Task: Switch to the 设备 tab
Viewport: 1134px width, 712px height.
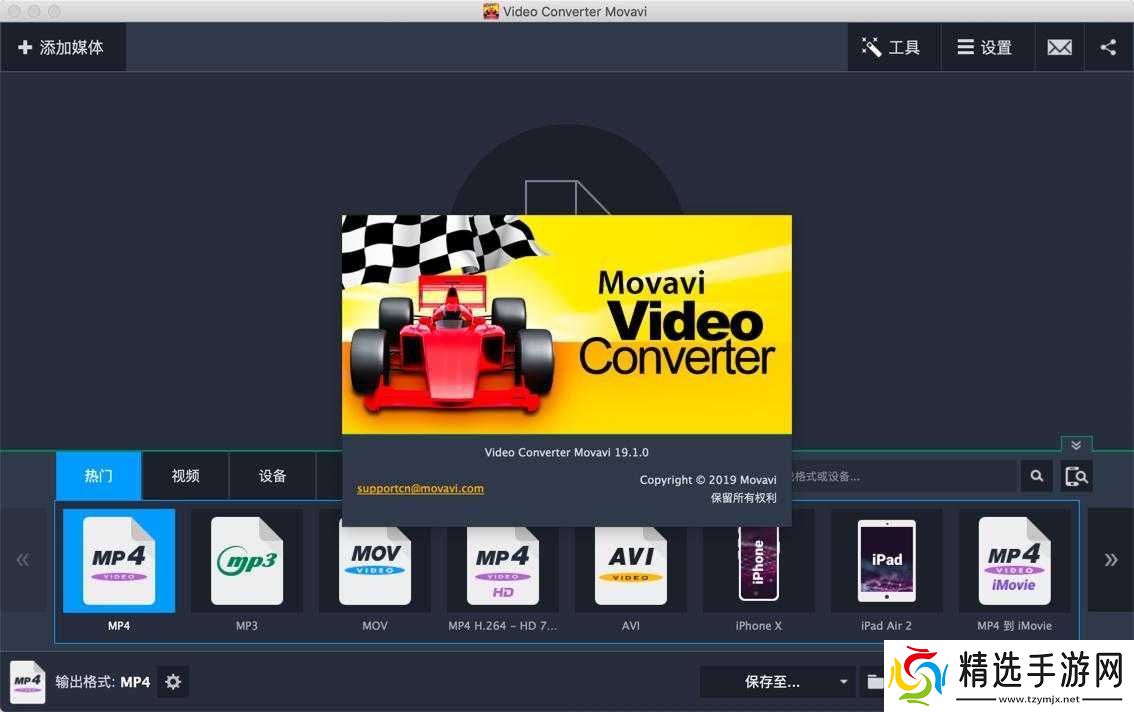Action: click(271, 476)
